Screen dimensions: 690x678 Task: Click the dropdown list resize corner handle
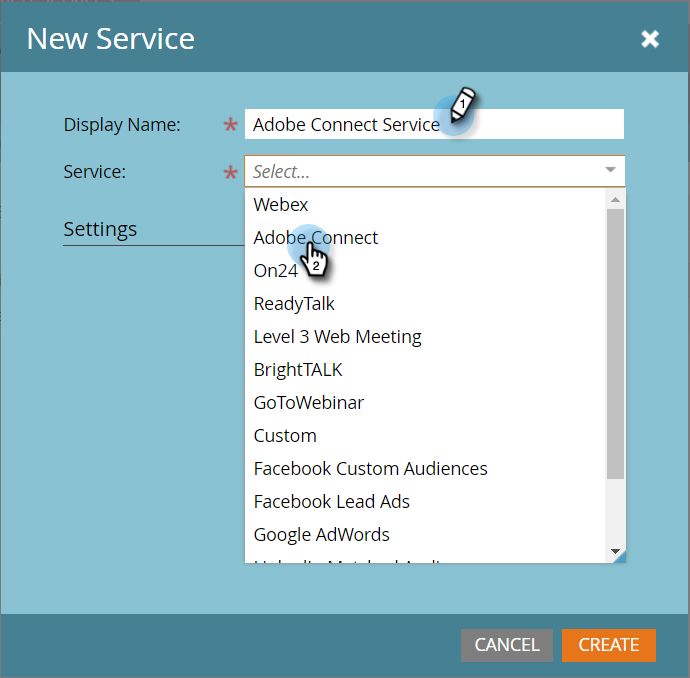point(620,557)
